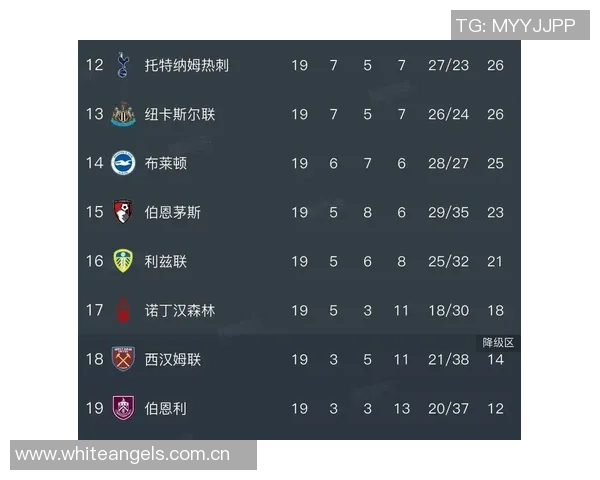Click 利兹联 goal record 25/32
Image resolution: width=600 pixels, height=480 pixels.
point(446,261)
